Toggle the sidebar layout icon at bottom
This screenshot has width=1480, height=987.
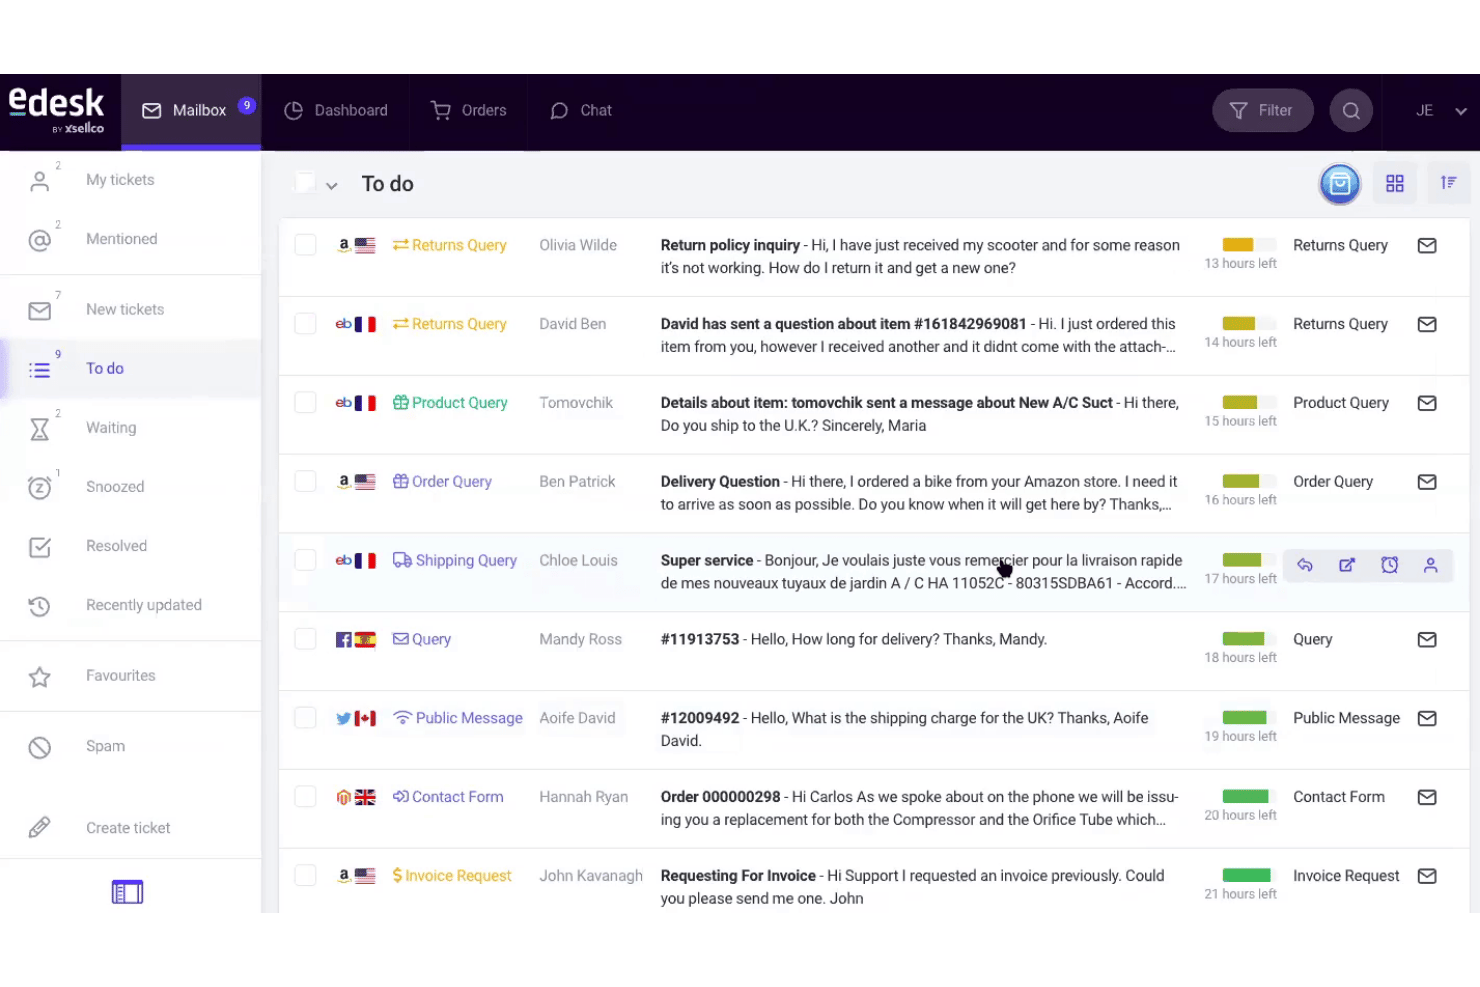tap(127, 892)
